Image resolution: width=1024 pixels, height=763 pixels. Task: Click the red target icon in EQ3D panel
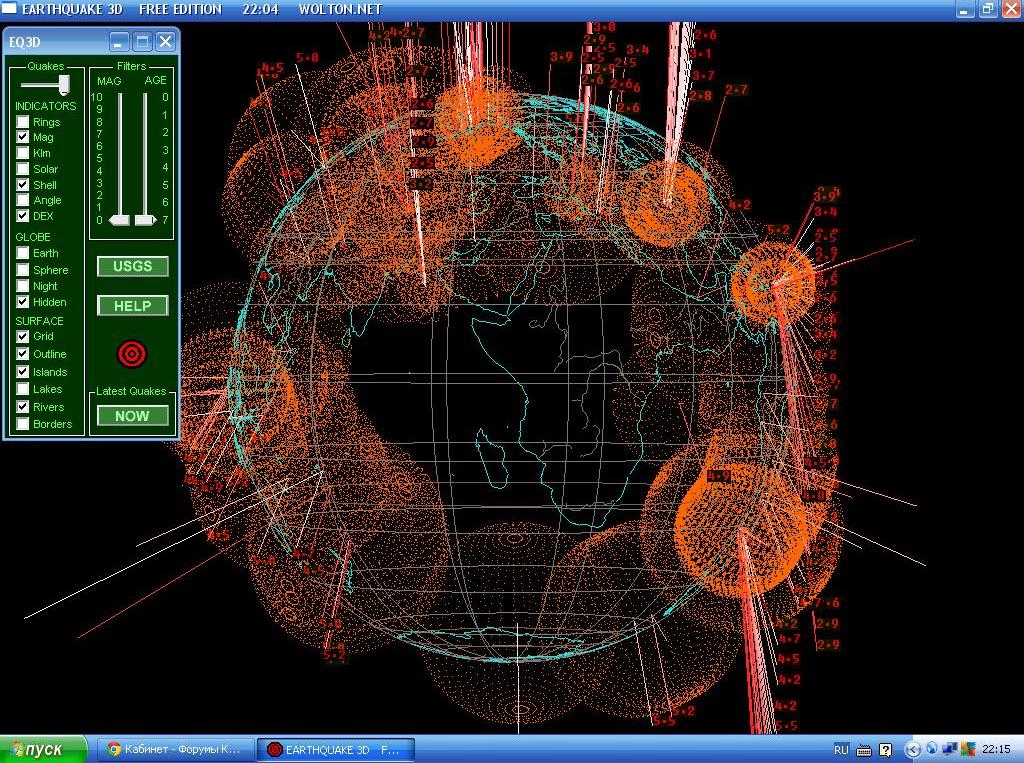click(x=132, y=354)
